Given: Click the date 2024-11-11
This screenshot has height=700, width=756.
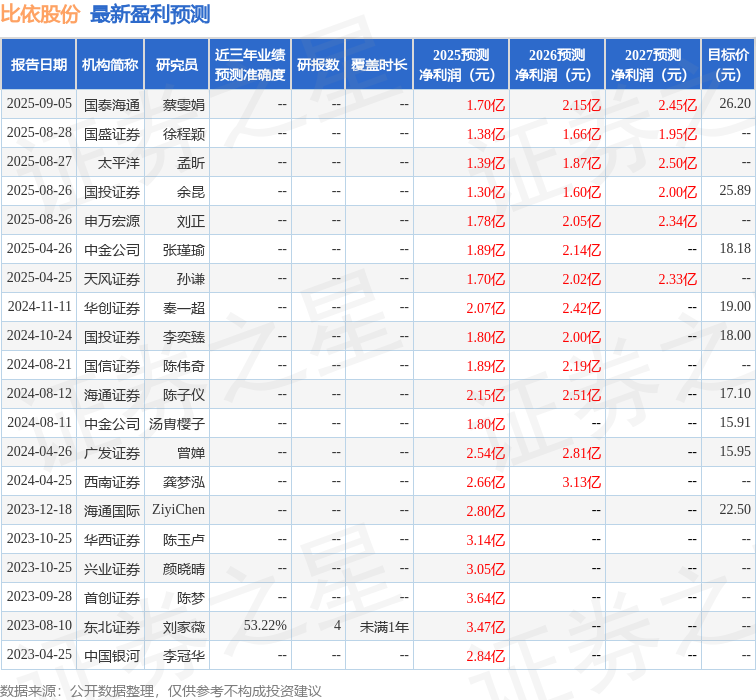Looking at the screenshot, I should coord(39,306).
